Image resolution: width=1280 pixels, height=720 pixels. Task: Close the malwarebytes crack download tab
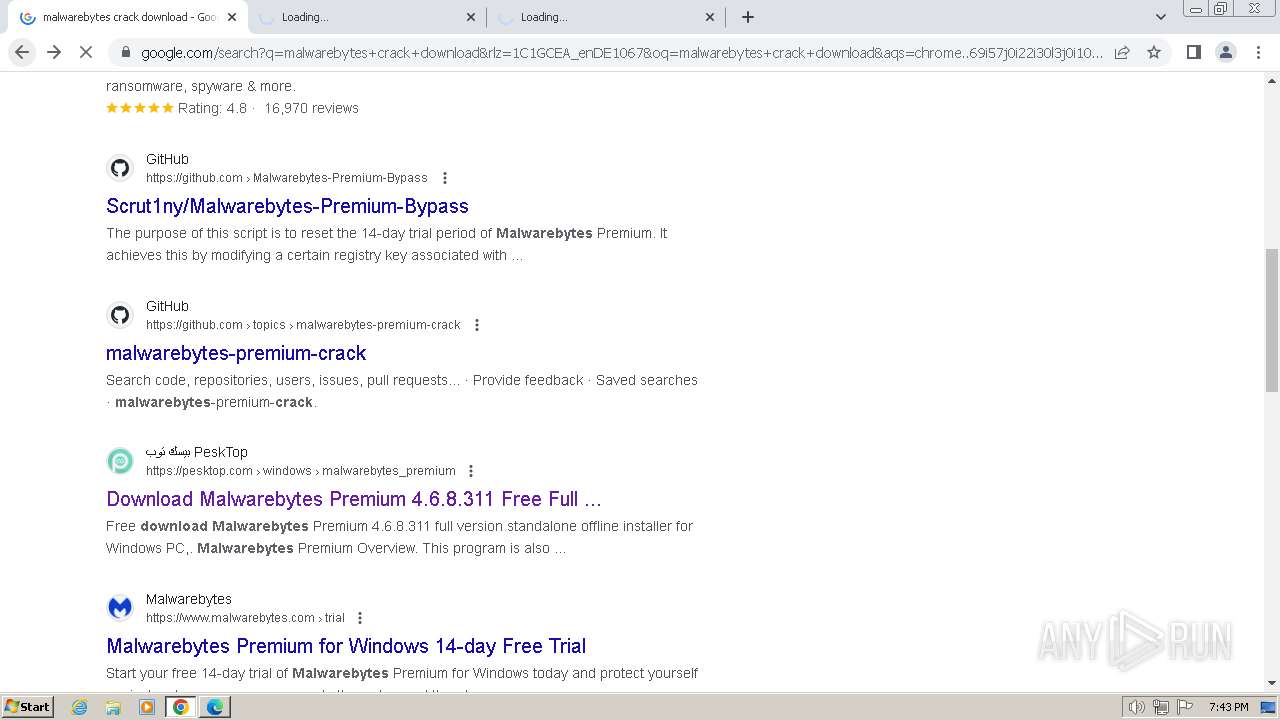pos(232,17)
